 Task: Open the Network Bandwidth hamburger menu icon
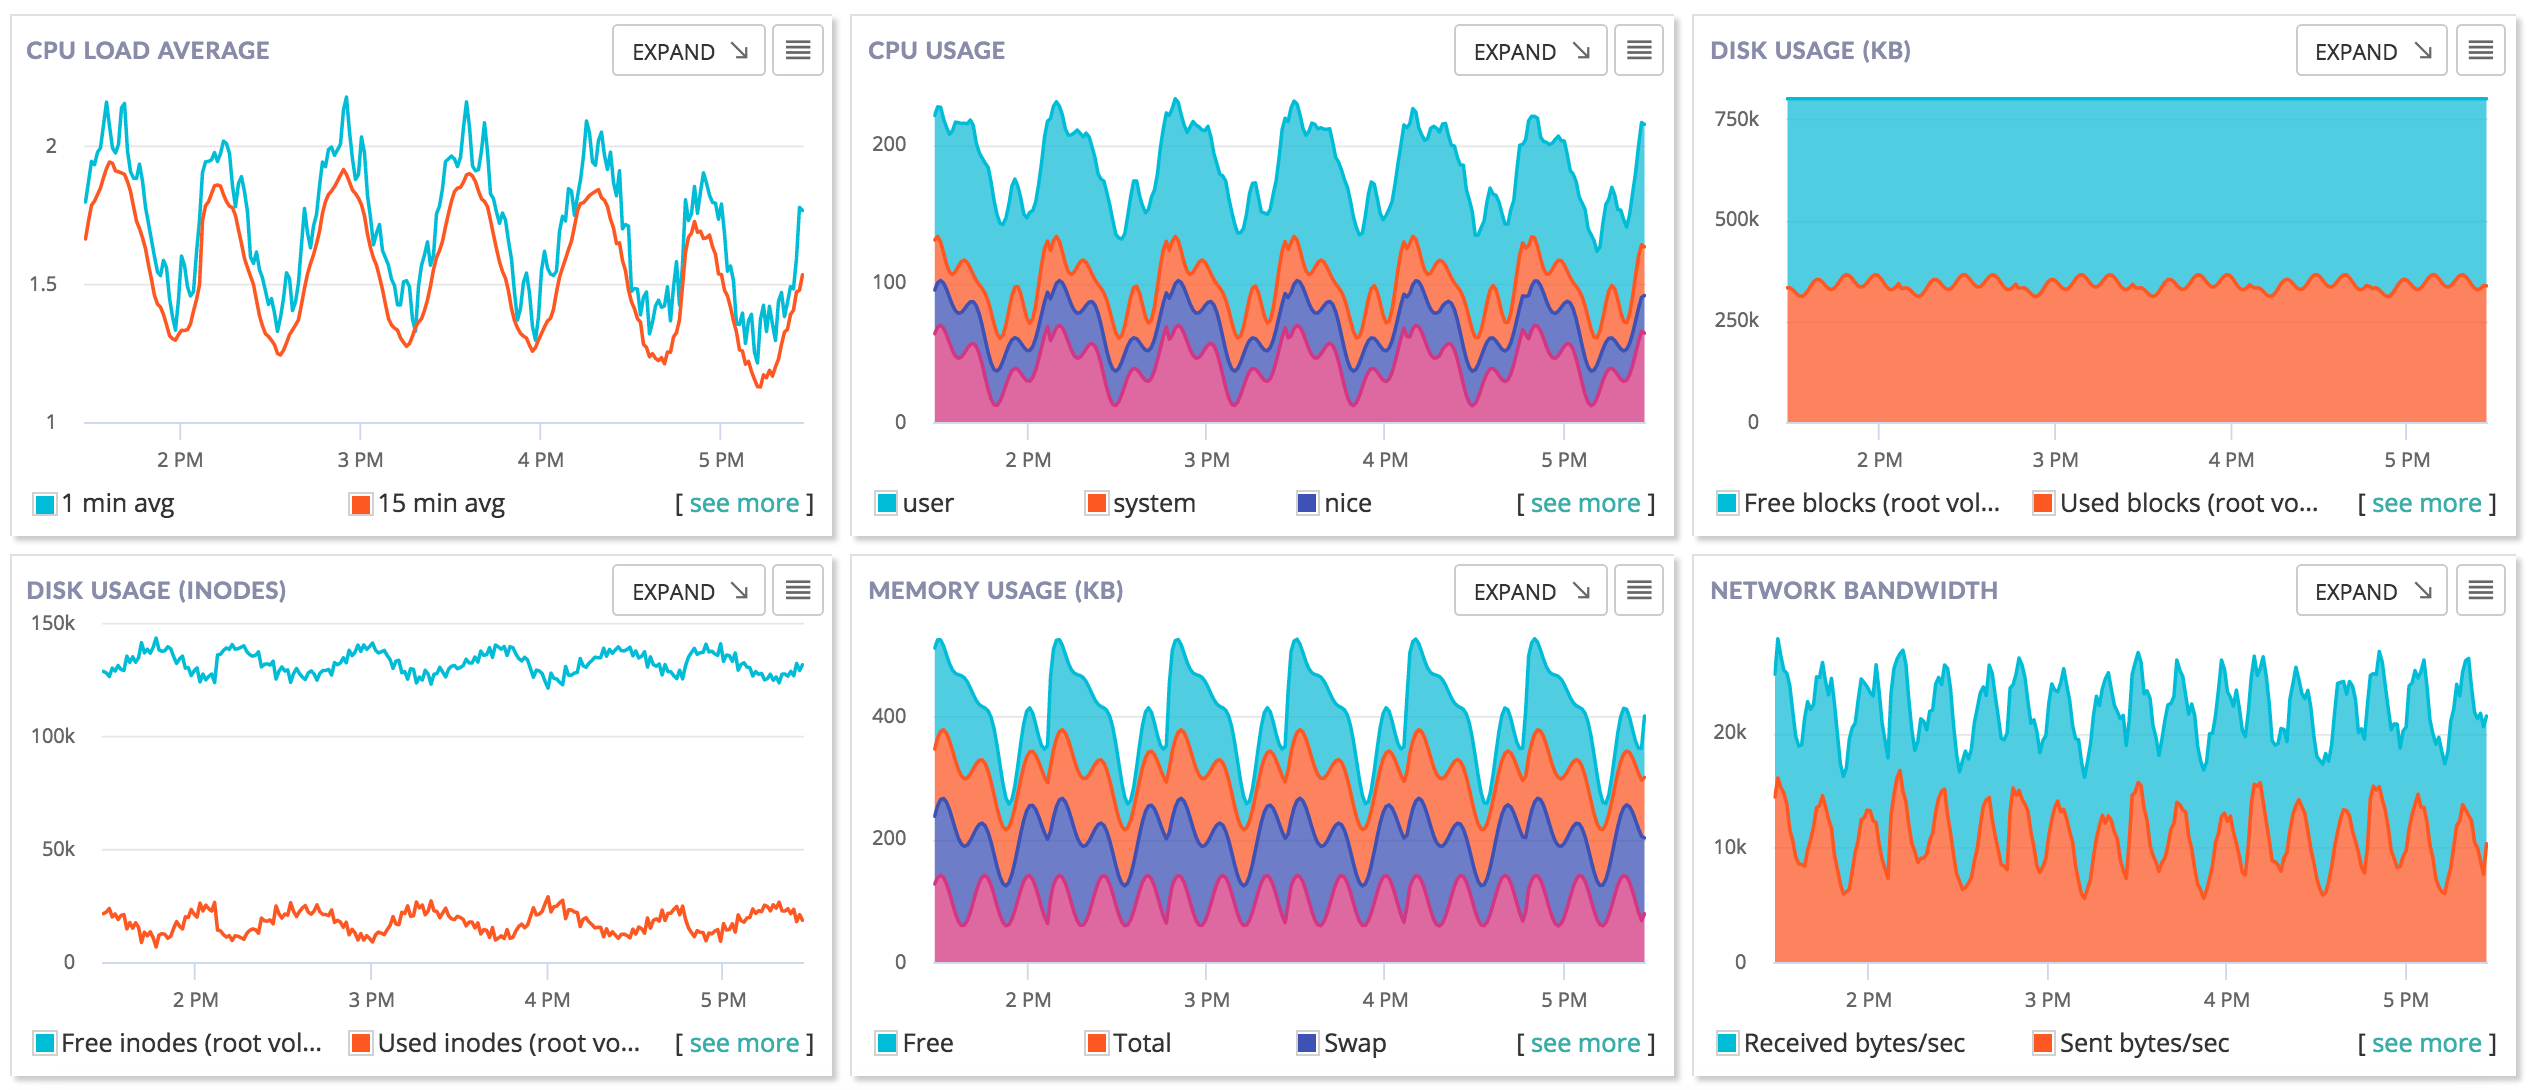click(x=2480, y=591)
